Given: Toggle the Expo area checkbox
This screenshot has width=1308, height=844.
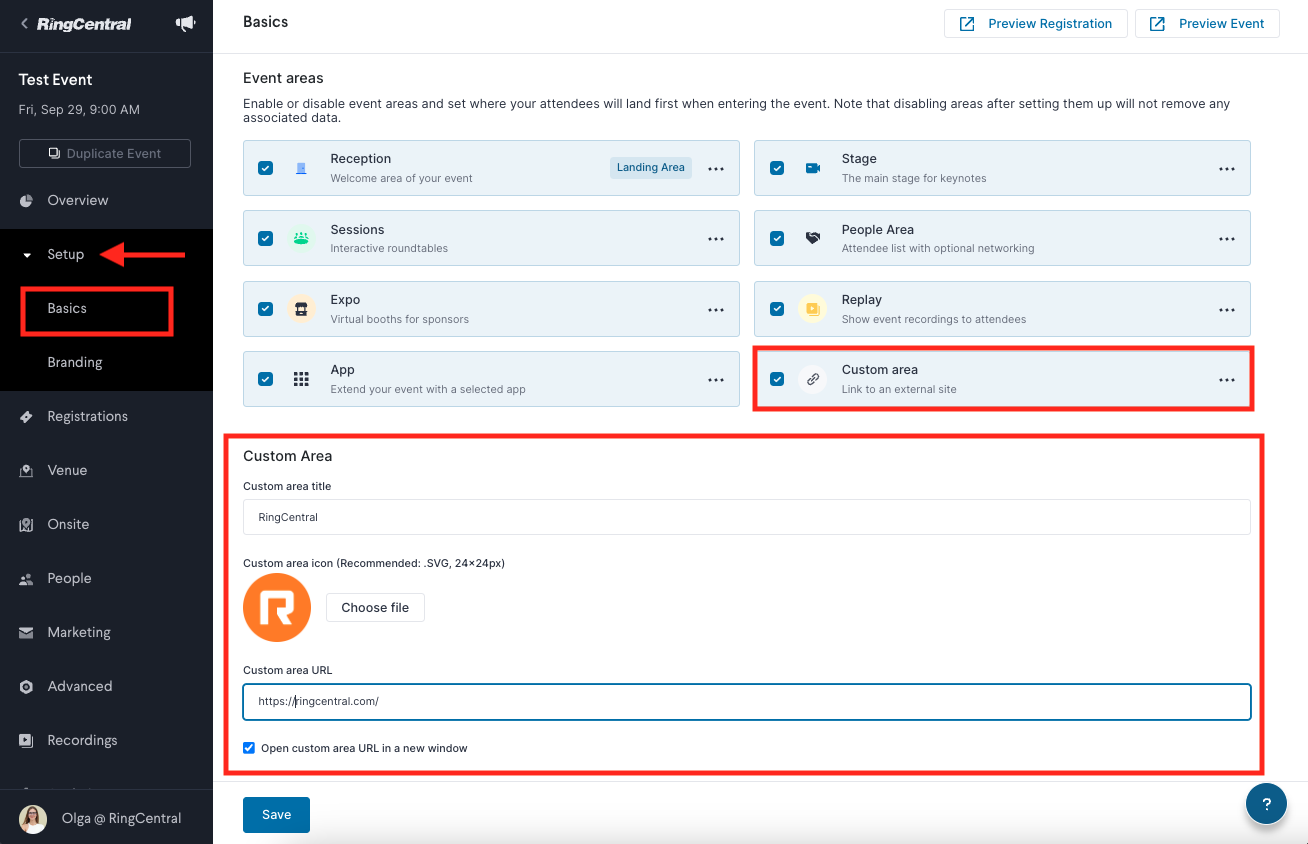Looking at the screenshot, I should click(x=265, y=309).
